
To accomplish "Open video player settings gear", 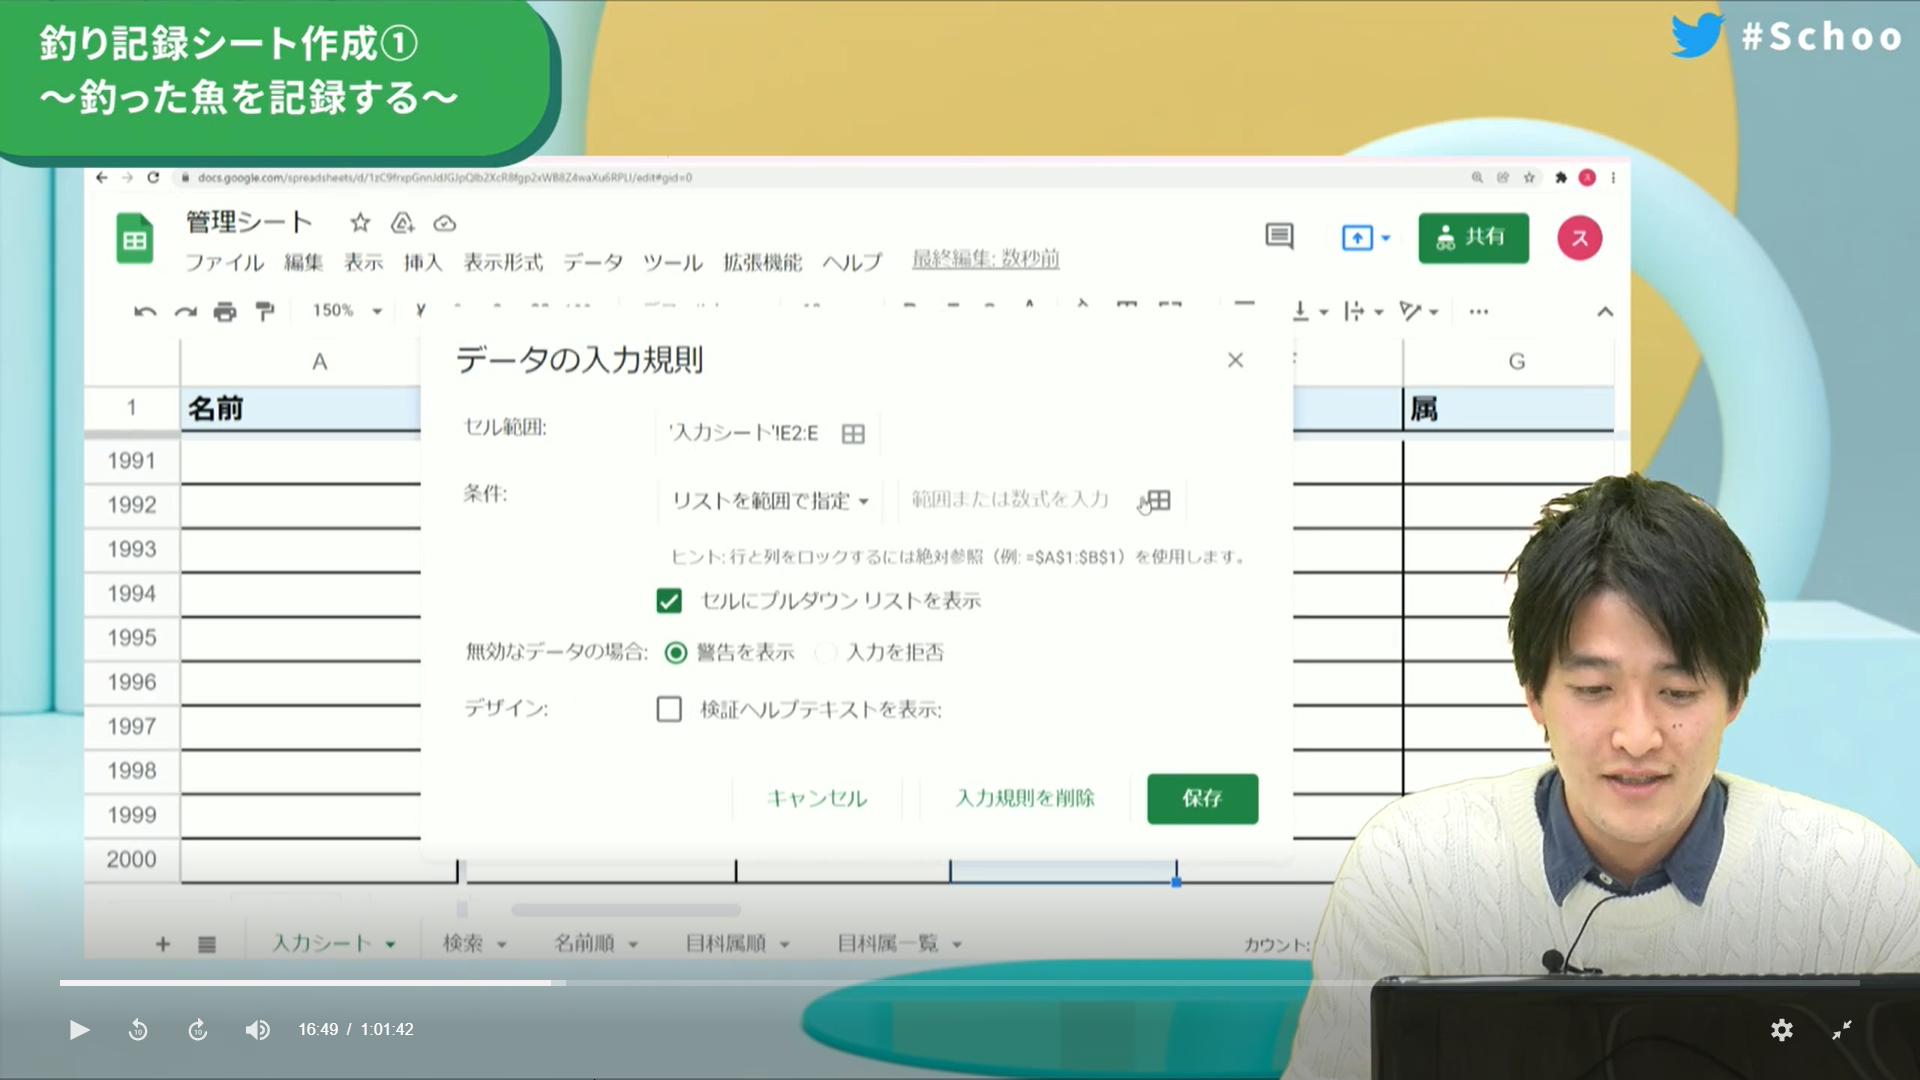I will [x=1782, y=1030].
